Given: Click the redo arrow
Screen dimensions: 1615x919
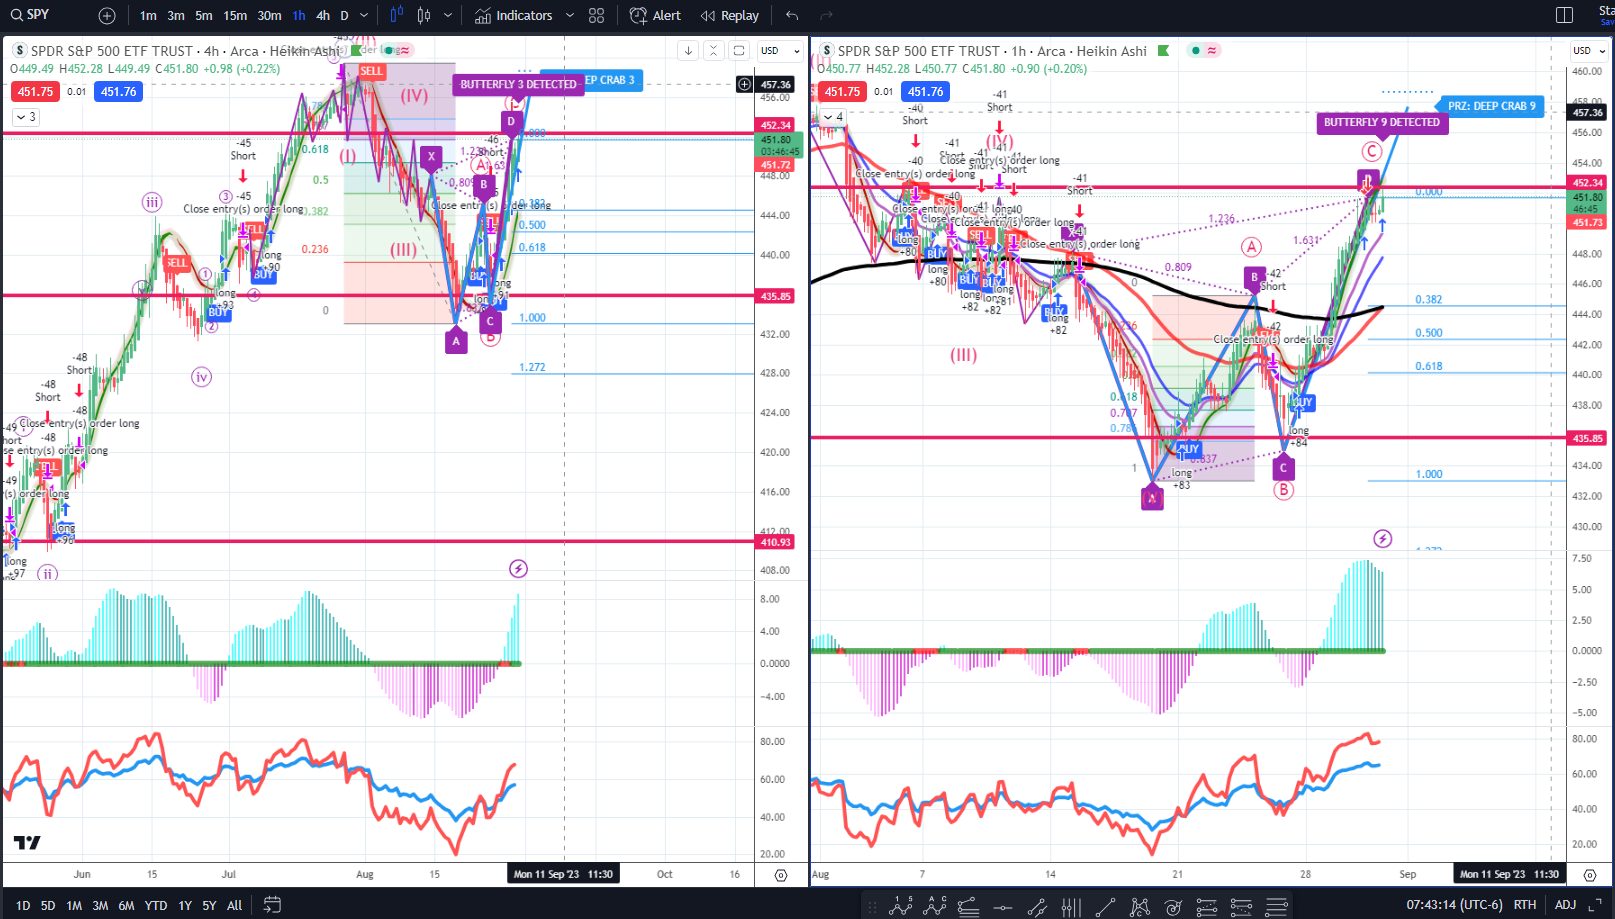Looking at the screenshot, I should pyautogui.click(x=826, y=16).
